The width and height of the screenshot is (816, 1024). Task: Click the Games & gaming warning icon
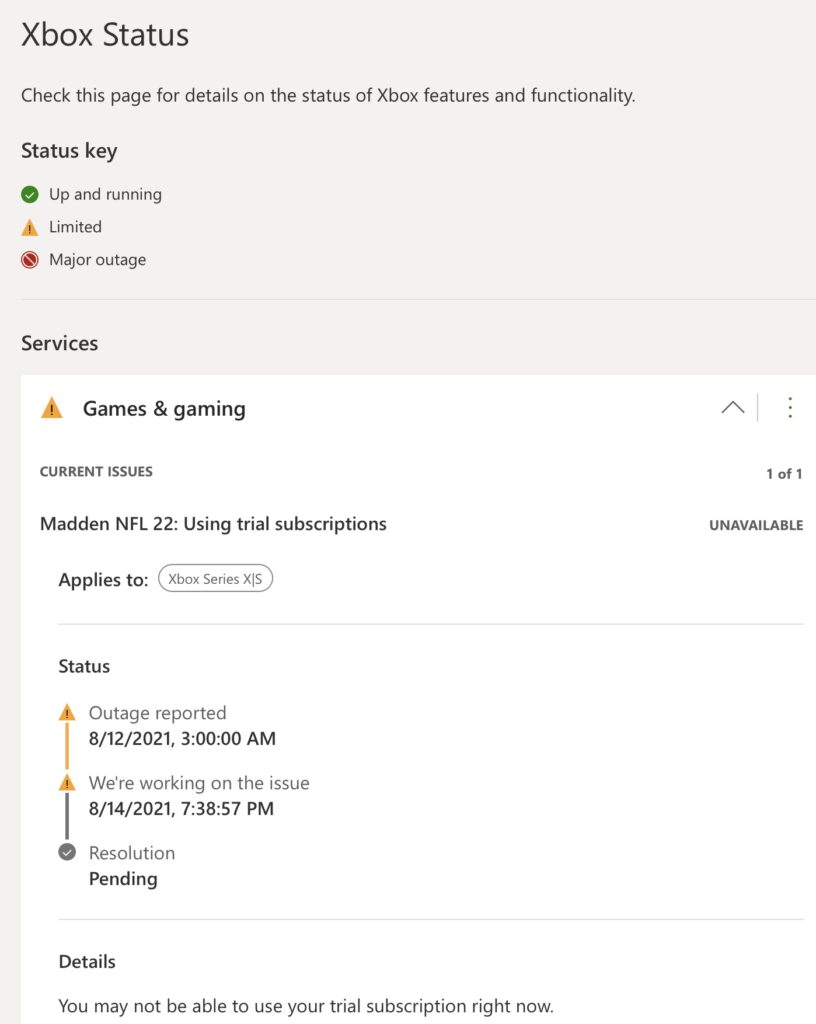[51, 408]
